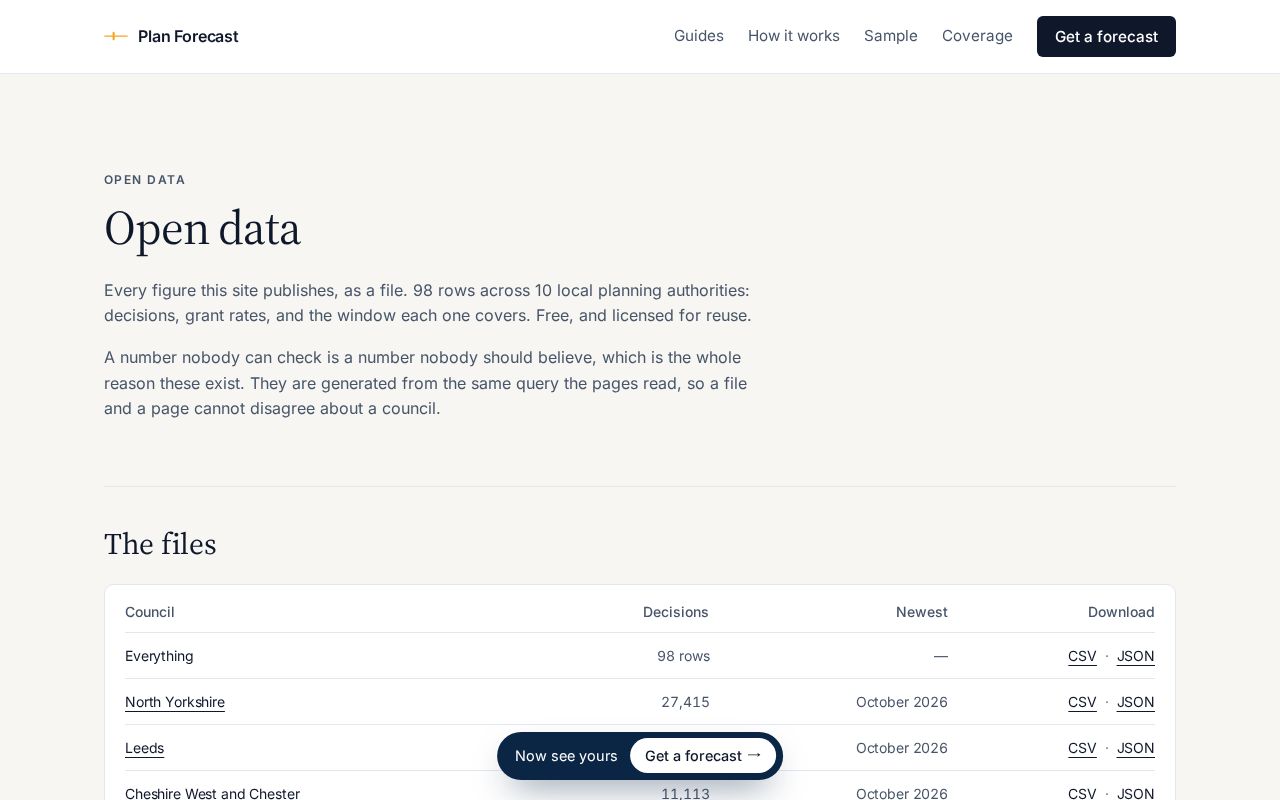Screen dimensions: 1280x800
Task: Click Get a forecast in floating bar
Action: point(703,756)
